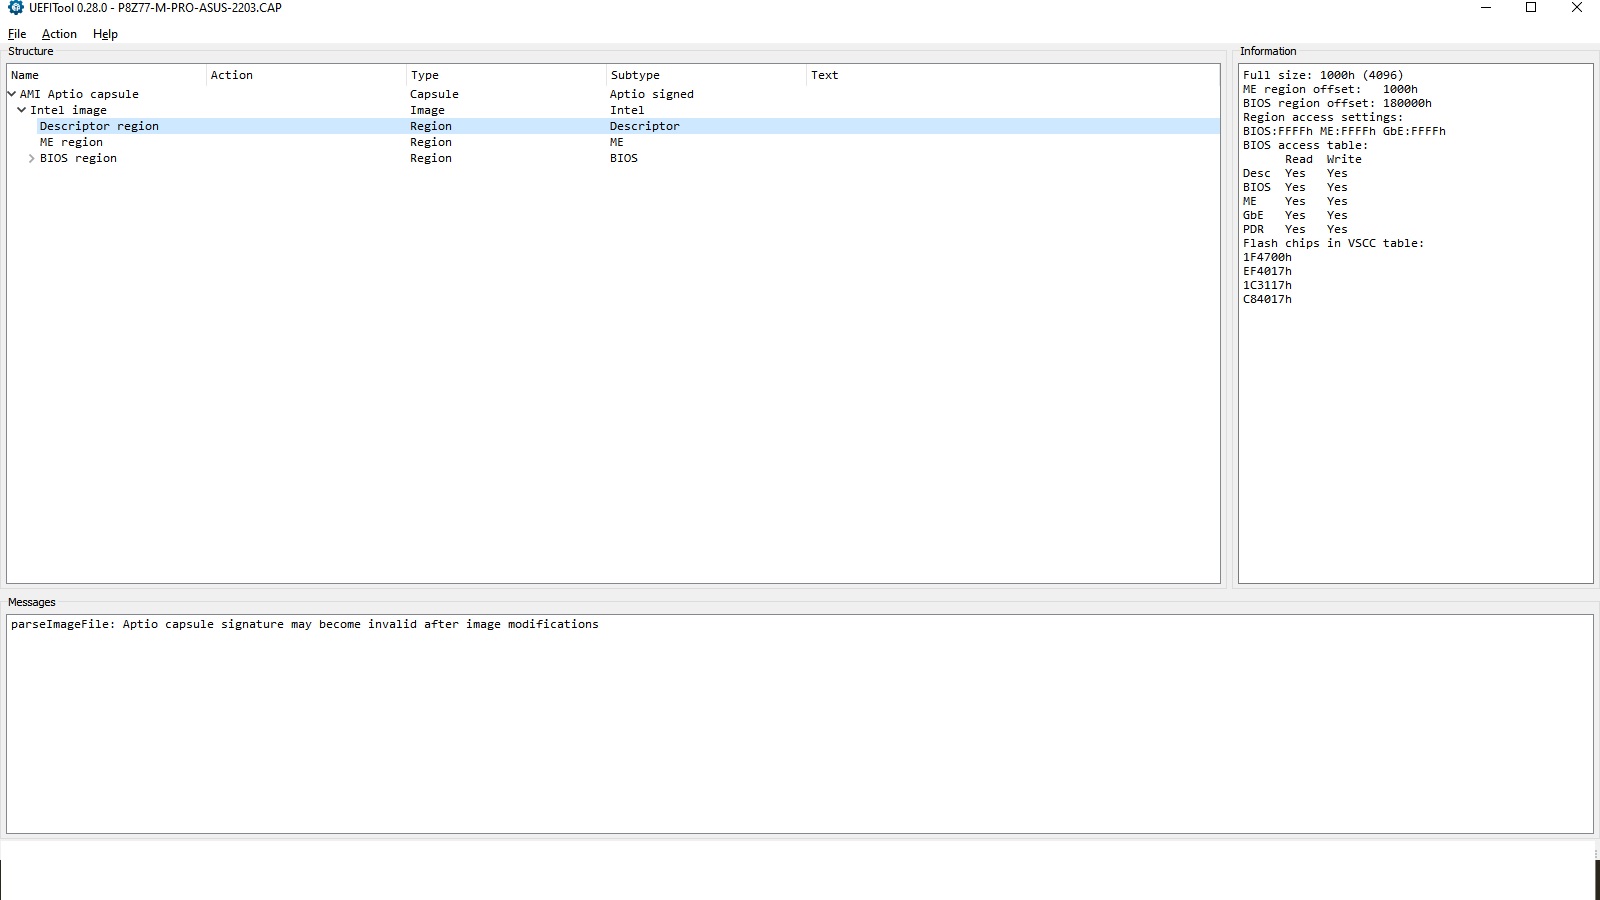Collapse the AMI Aptio capsule node
Viewport: 1600px width, 900px height.
point(12,94)
